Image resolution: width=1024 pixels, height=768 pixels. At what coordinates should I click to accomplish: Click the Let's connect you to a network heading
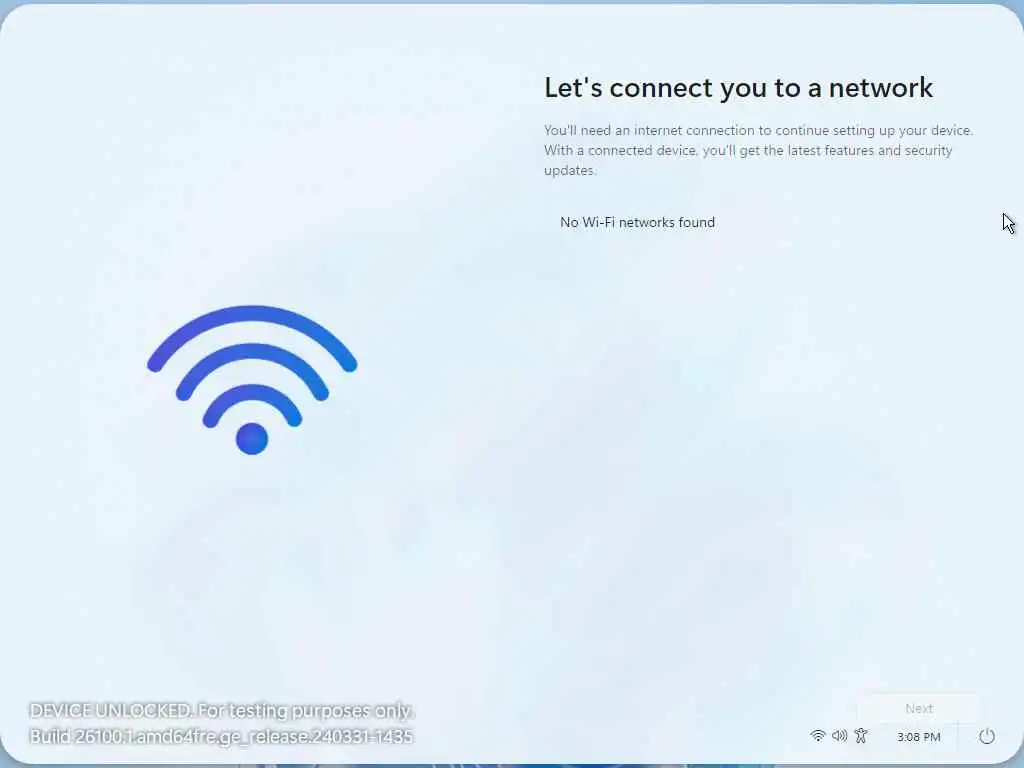739,88
